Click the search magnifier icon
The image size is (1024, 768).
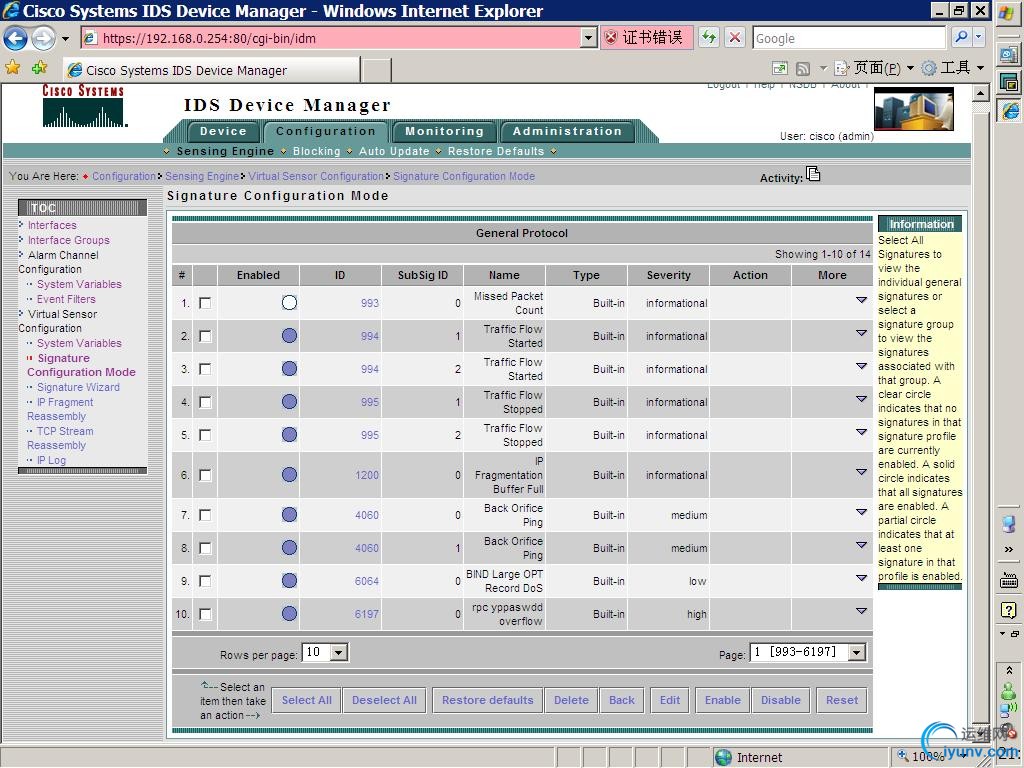coord(961,37)
